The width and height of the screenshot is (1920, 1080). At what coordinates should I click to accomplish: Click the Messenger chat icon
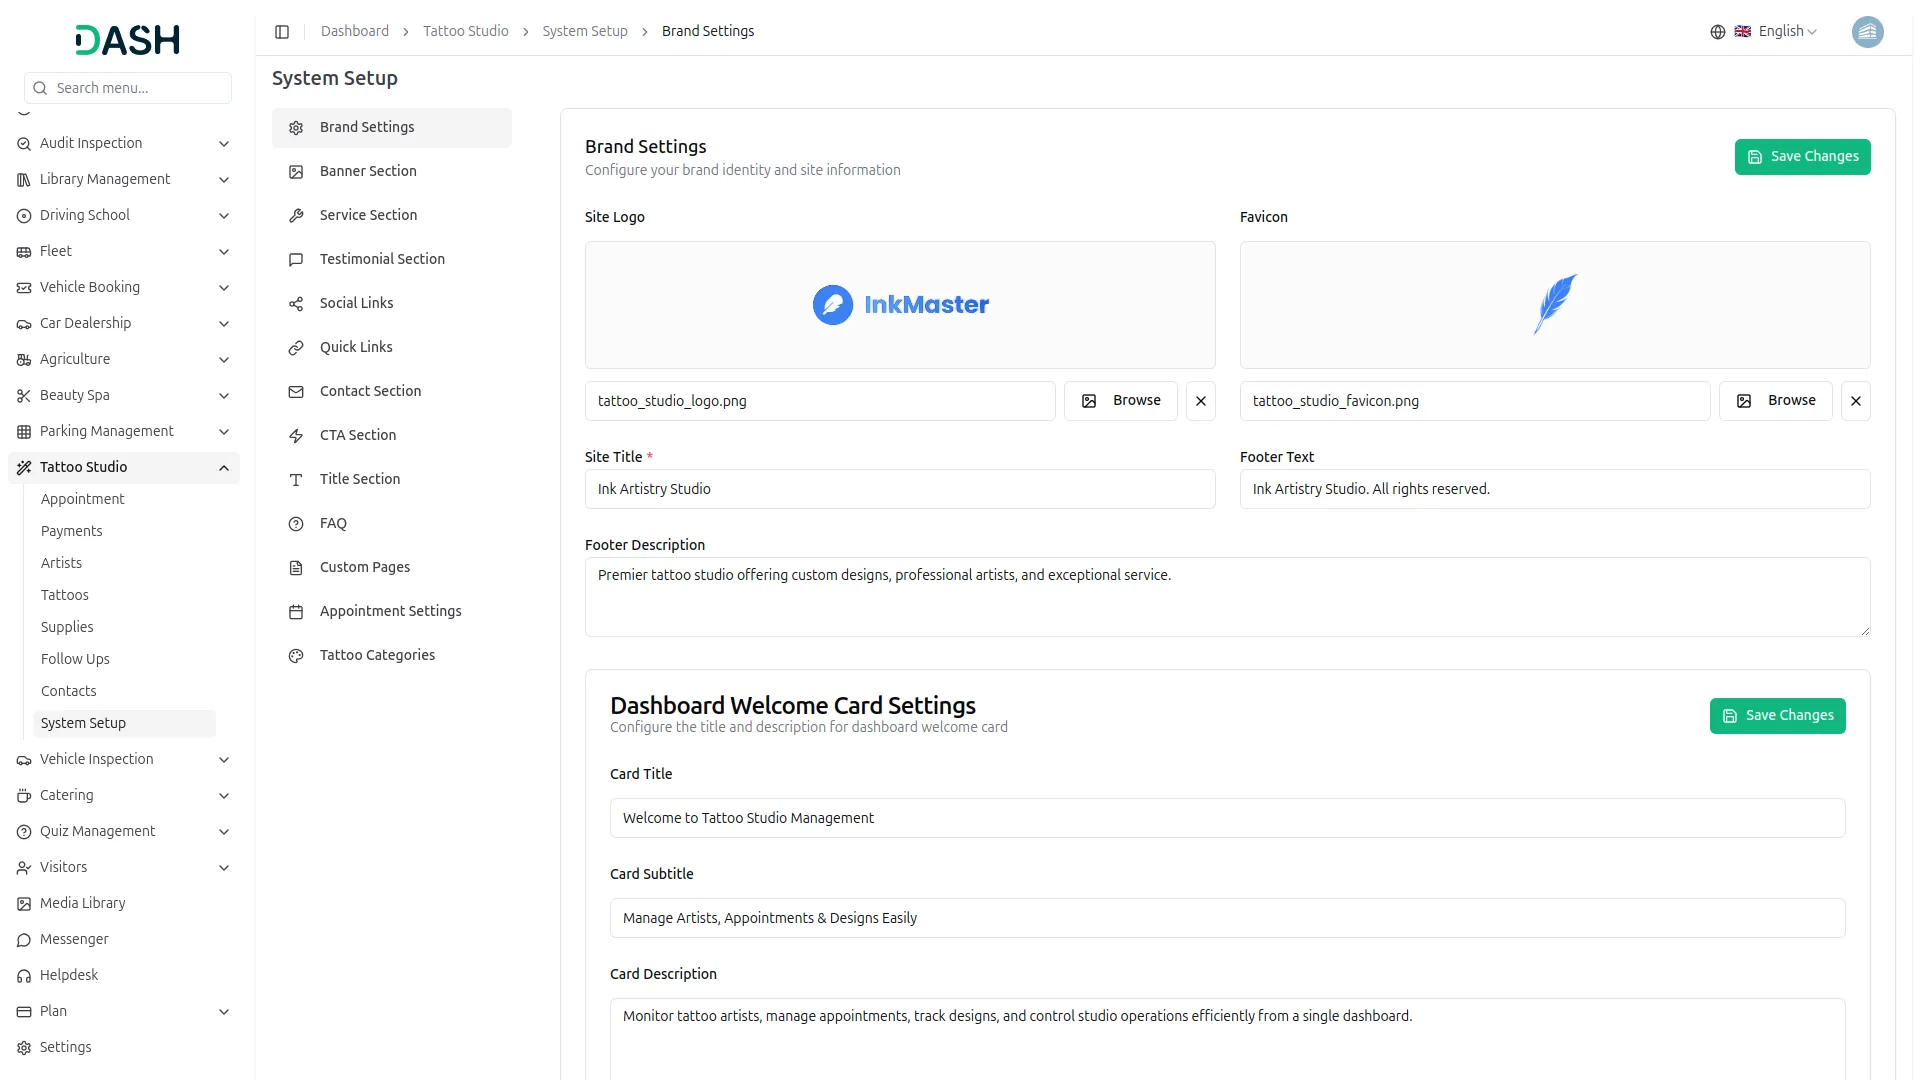click(x=24, y=940)
